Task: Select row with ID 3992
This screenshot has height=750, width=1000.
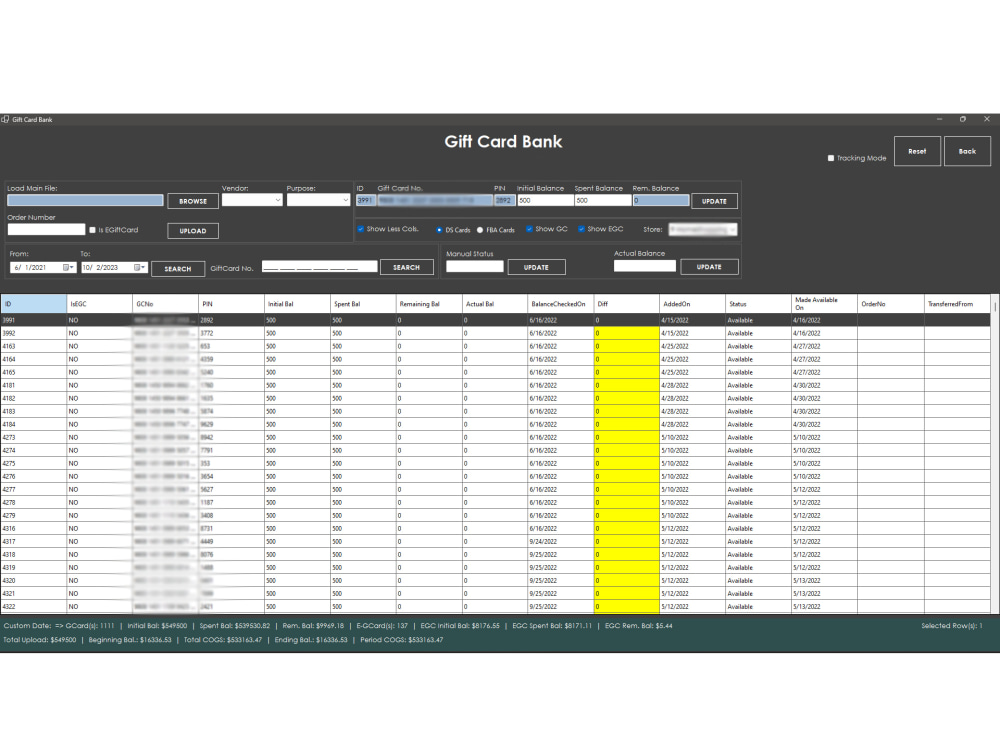Action: (x=495, y=333)
